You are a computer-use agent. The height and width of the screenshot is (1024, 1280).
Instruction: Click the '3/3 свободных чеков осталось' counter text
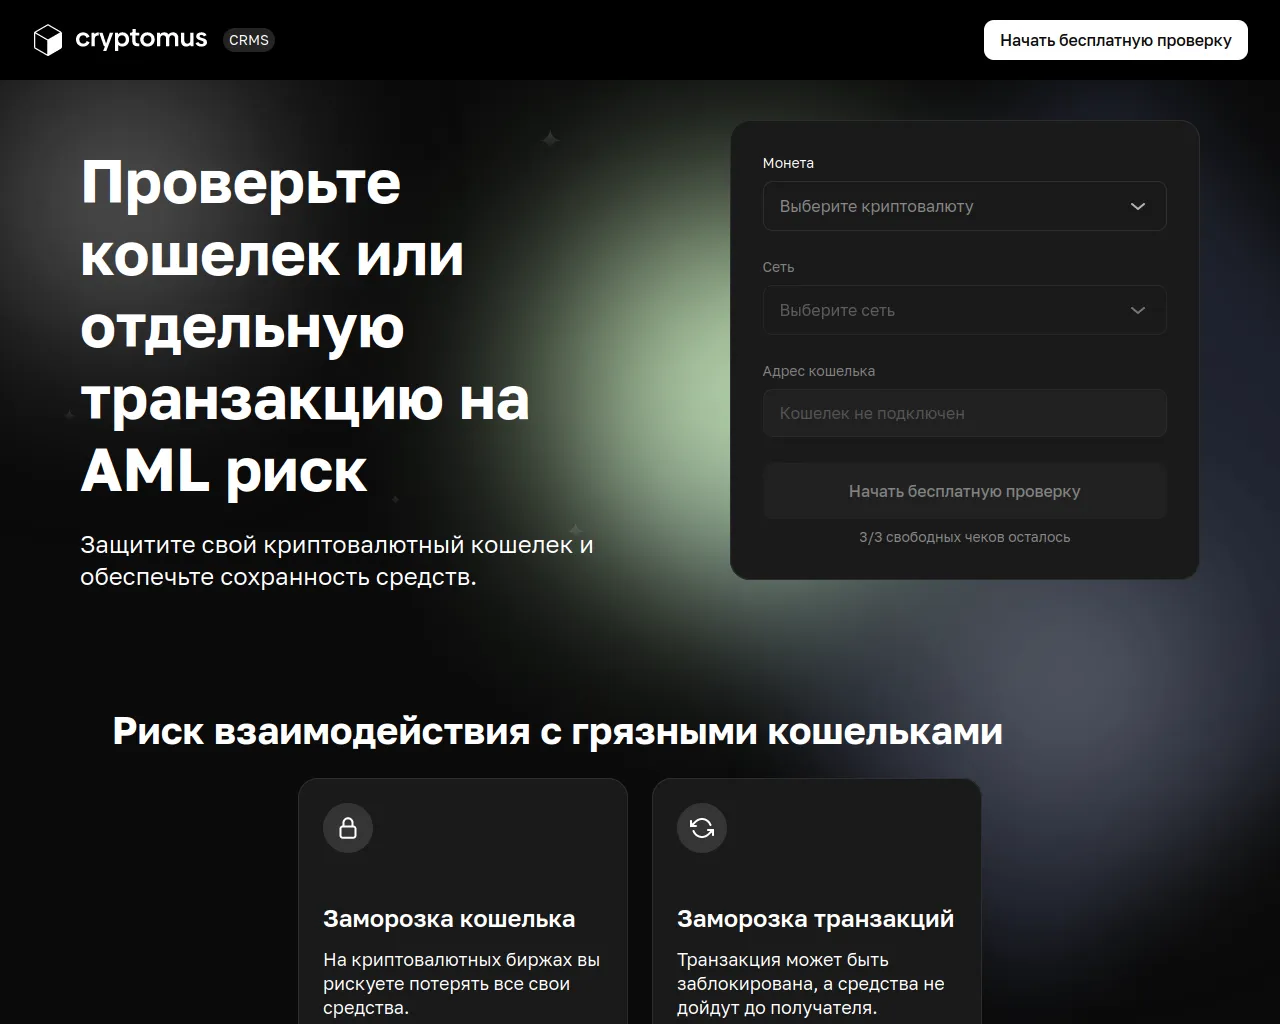click(964, 537)
